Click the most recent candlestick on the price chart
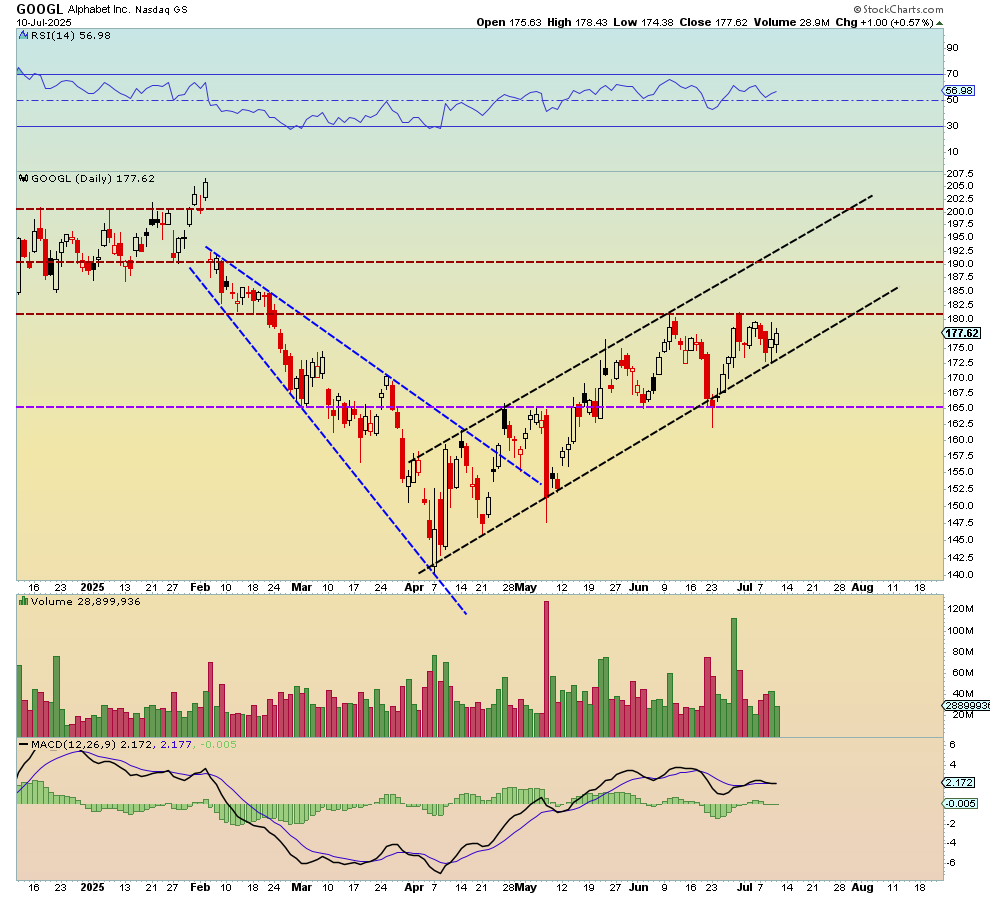Viewport: 990px width, 897px height. pos(777,338)
